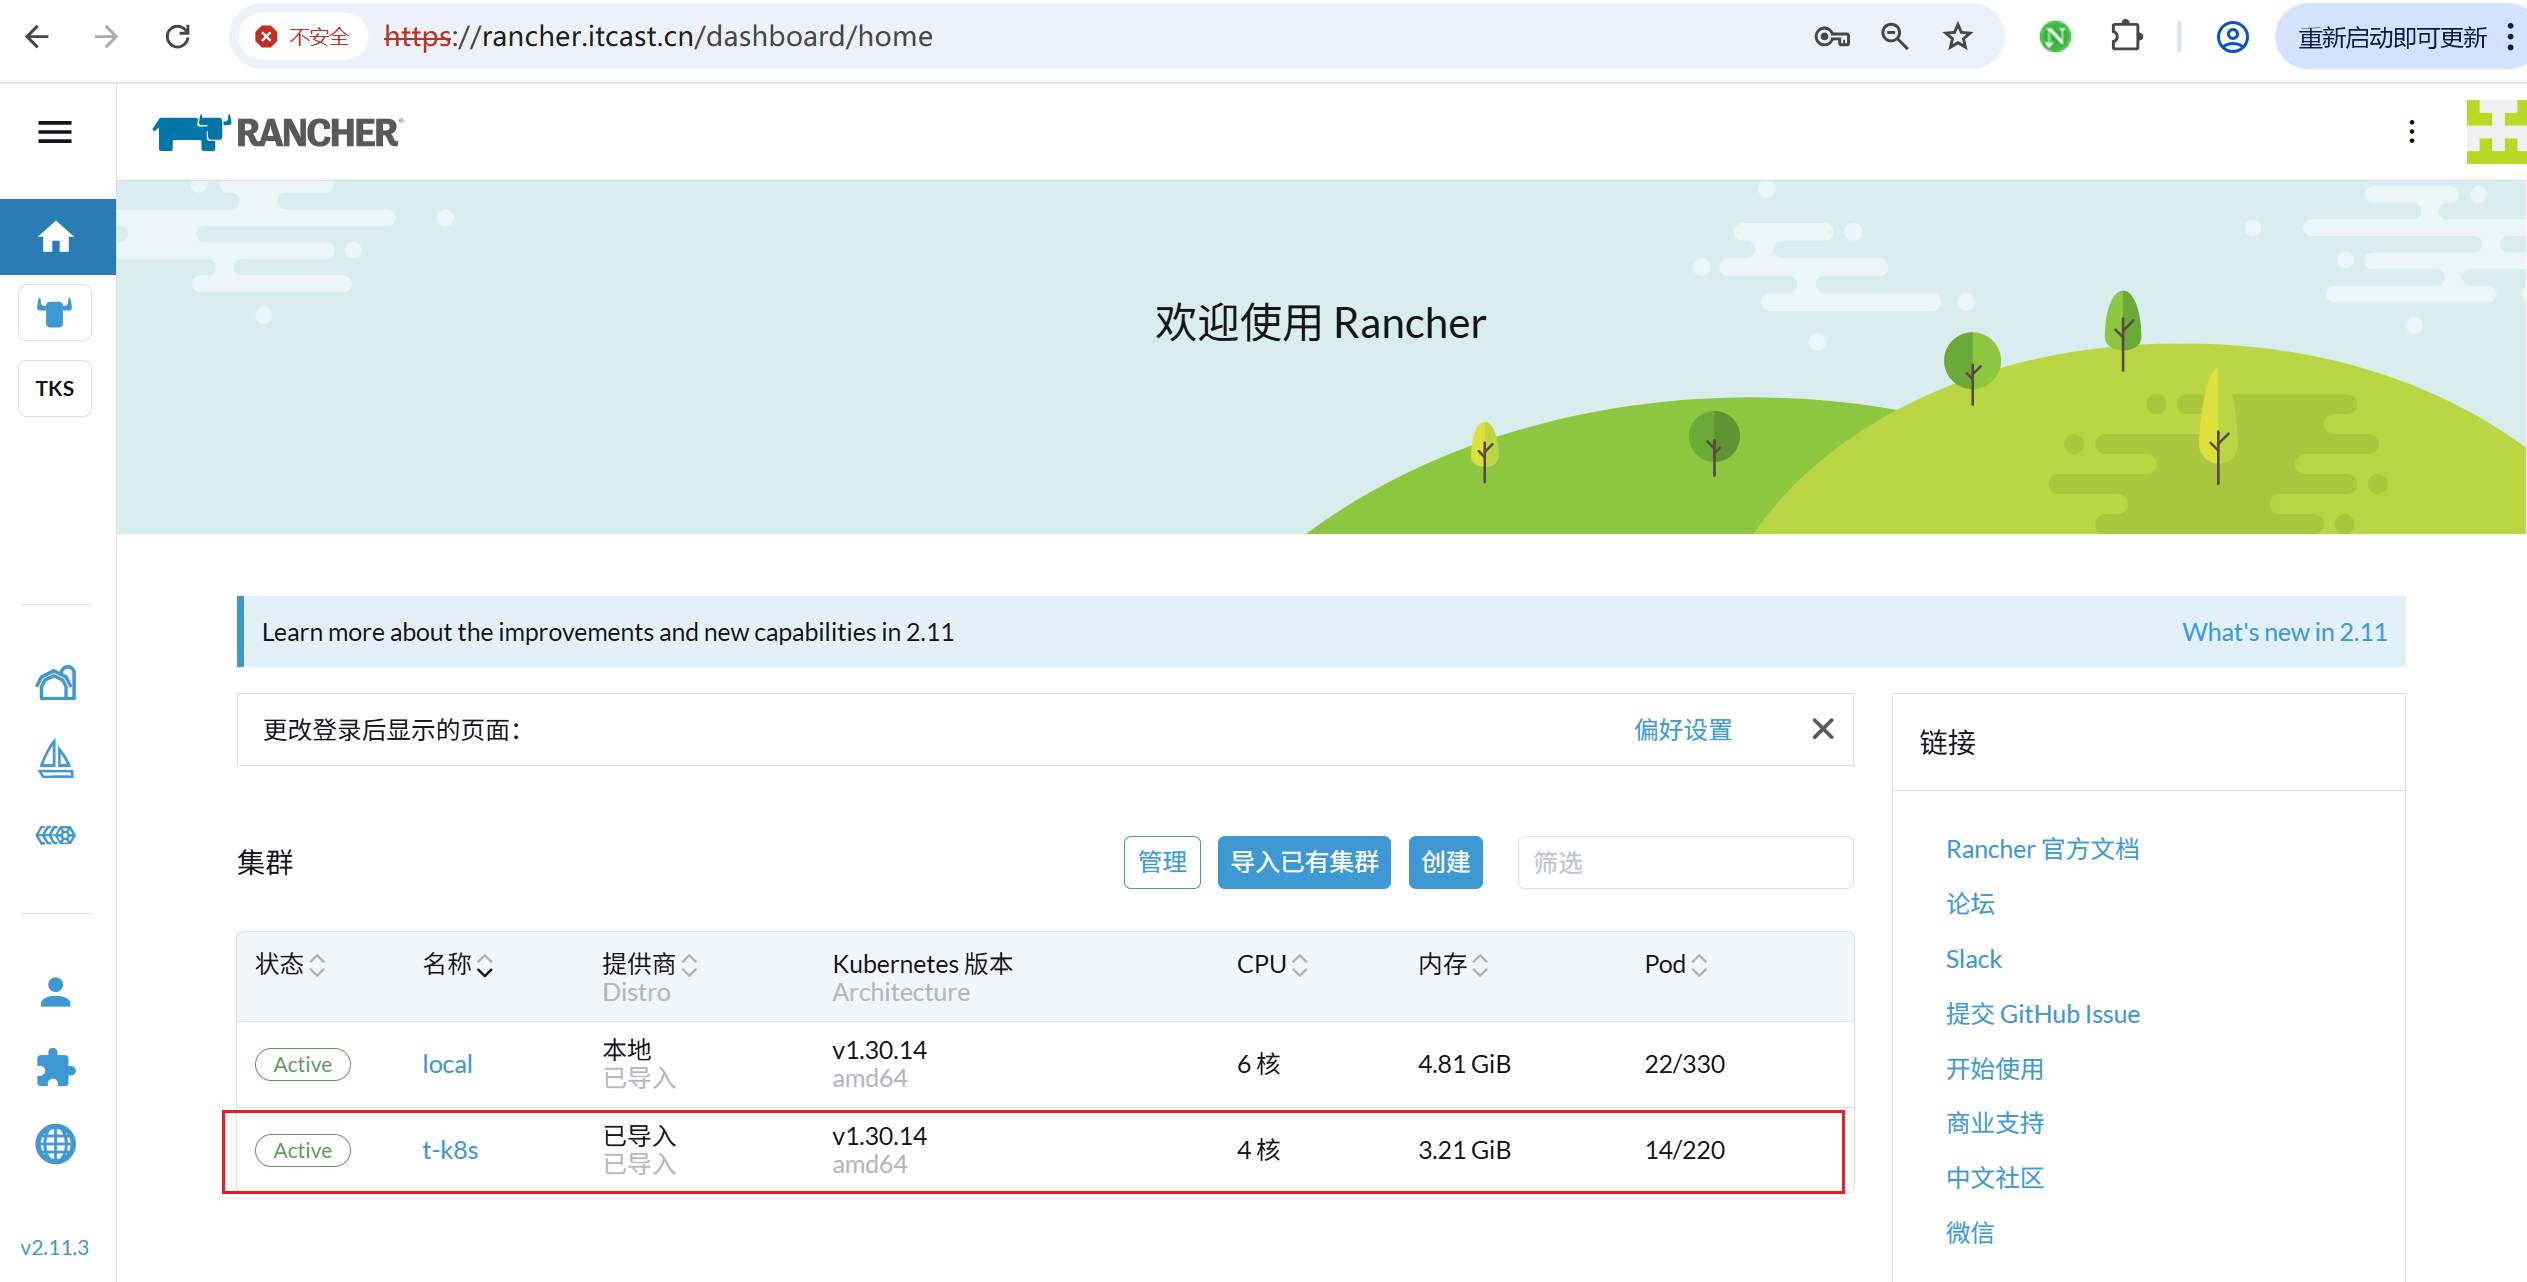Open the saved passwords key icon

pos(1831,37)
